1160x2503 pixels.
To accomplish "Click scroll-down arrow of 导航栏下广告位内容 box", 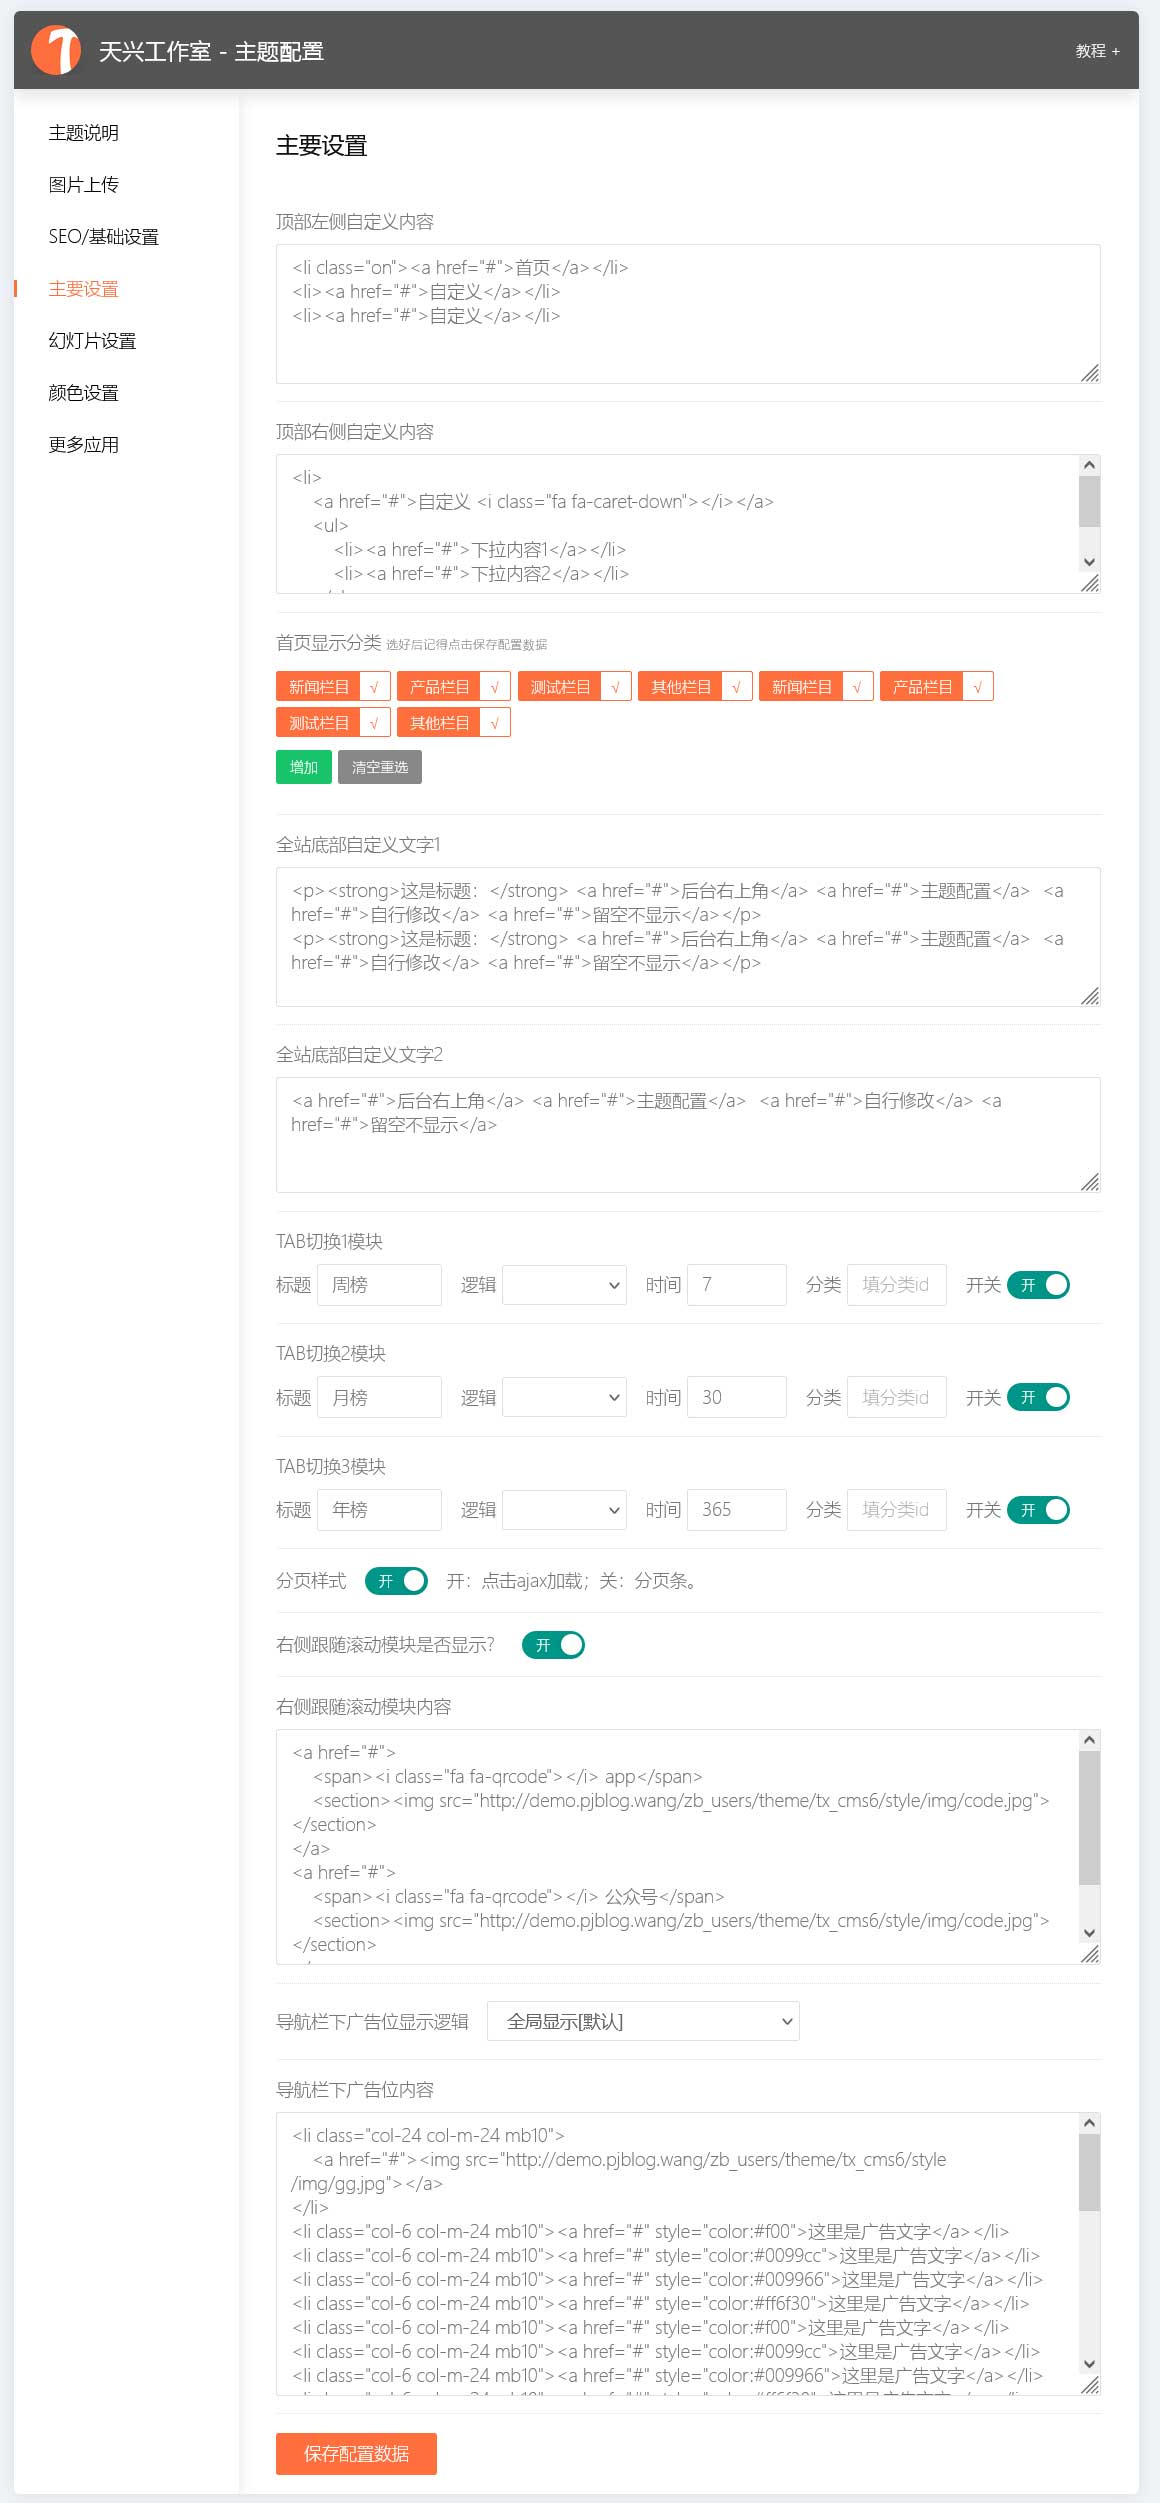I will [1090, 2364].
